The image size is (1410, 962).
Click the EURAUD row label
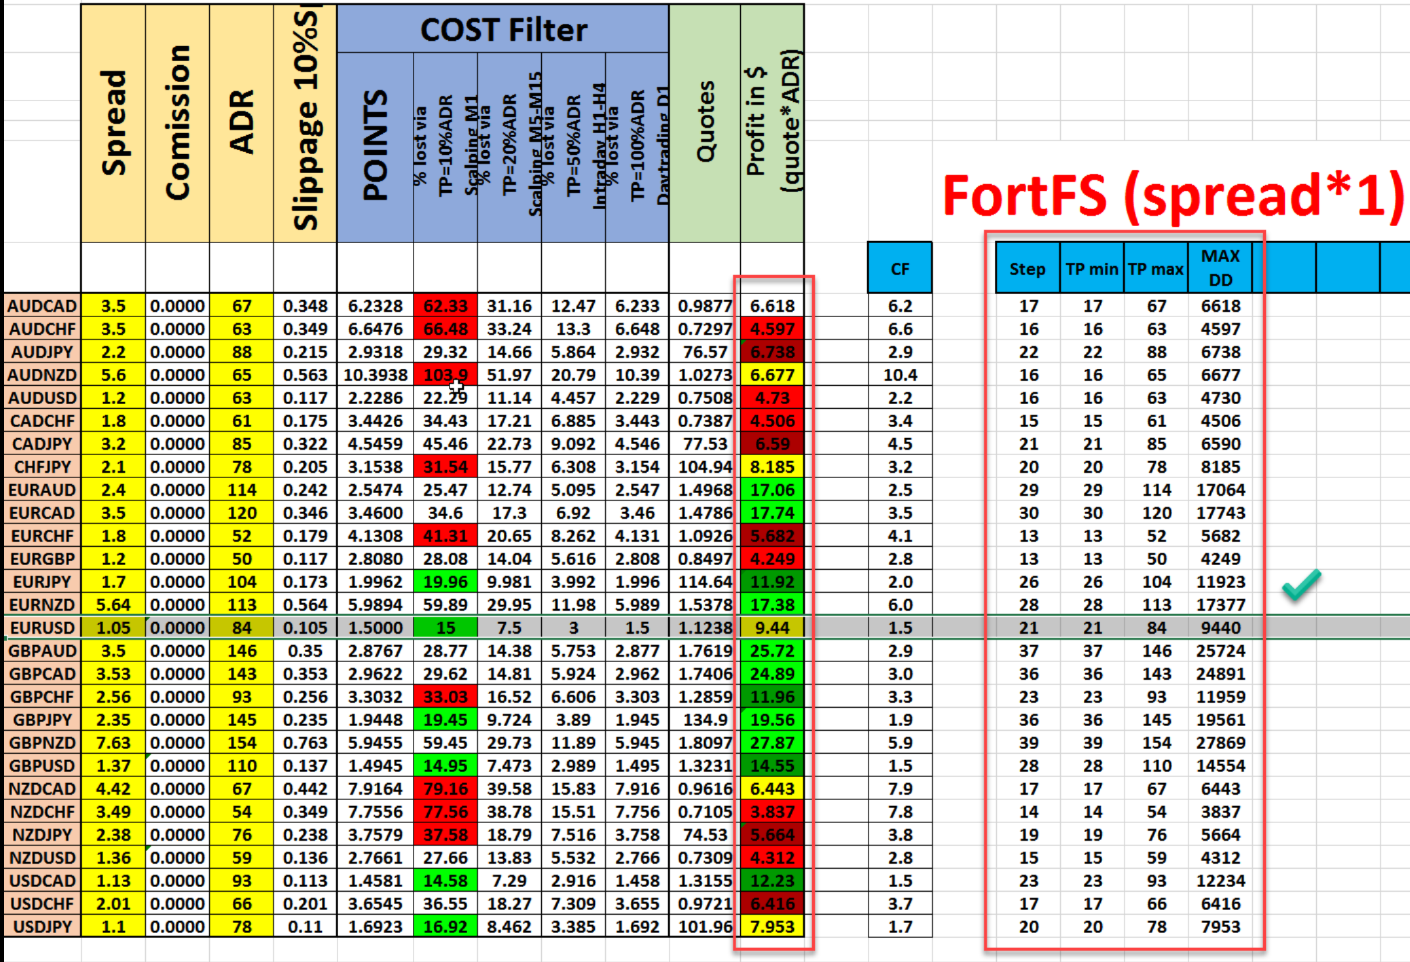pyautogui.click(x=42, y=490)
